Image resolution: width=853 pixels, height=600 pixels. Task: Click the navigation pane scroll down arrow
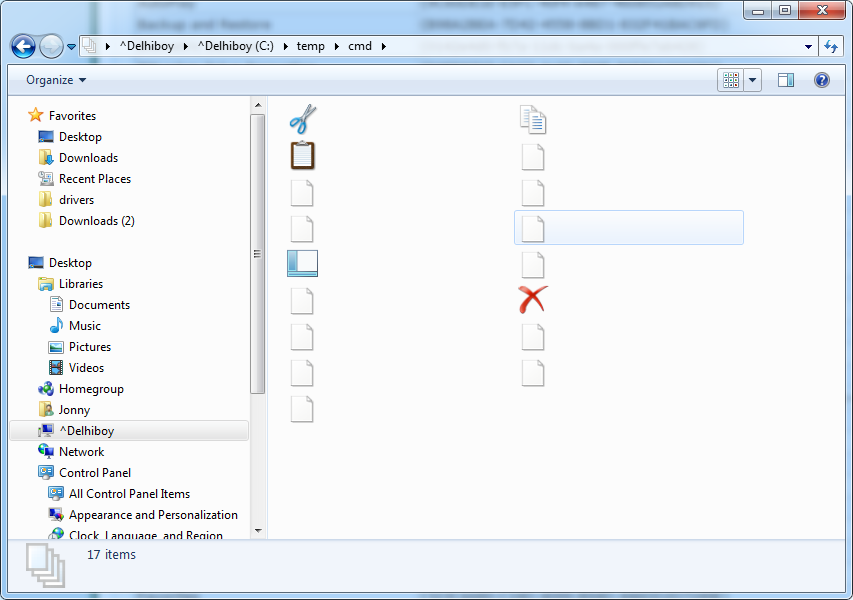[258, 531]
